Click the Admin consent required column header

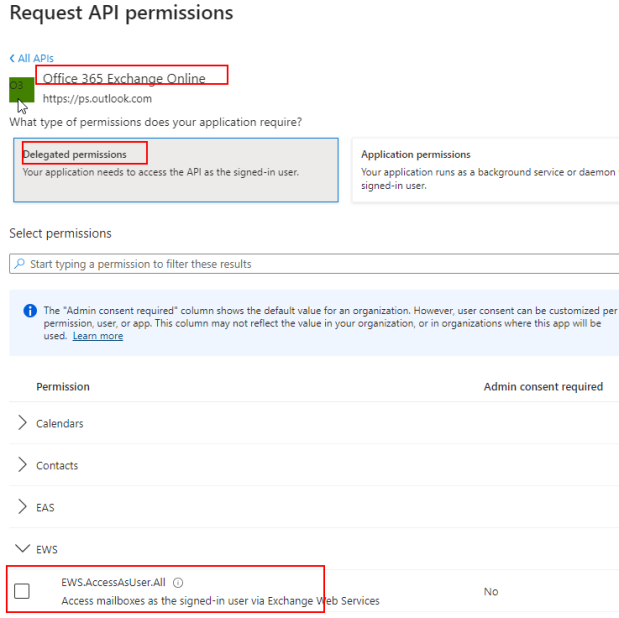[x=543, y=386]
